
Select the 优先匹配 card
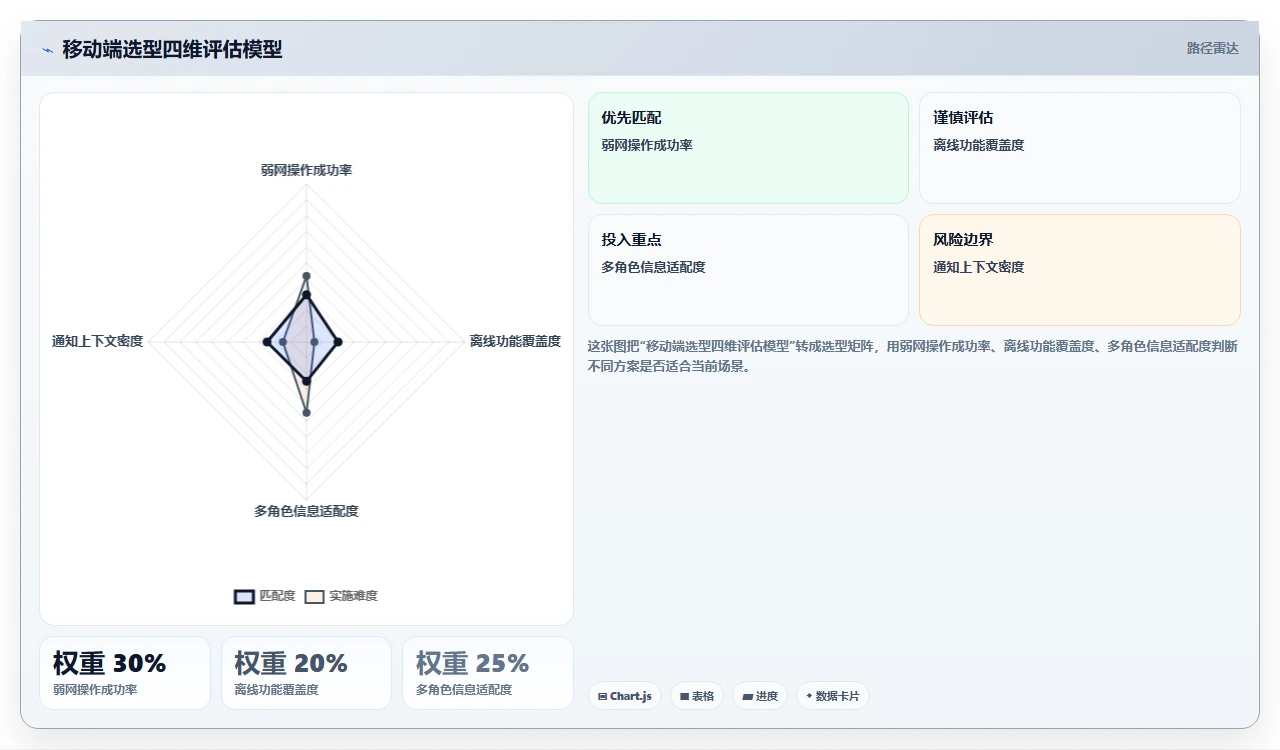pos(748,148)
